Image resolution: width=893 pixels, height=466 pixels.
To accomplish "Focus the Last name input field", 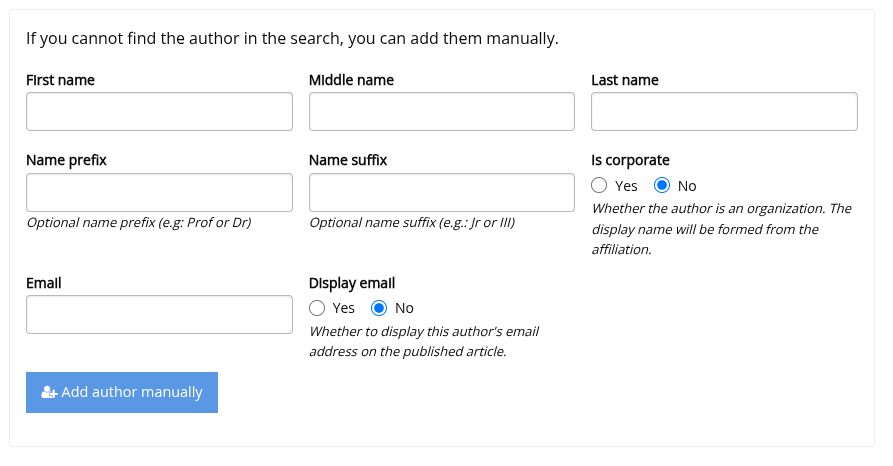I will (x=724, y=112).
